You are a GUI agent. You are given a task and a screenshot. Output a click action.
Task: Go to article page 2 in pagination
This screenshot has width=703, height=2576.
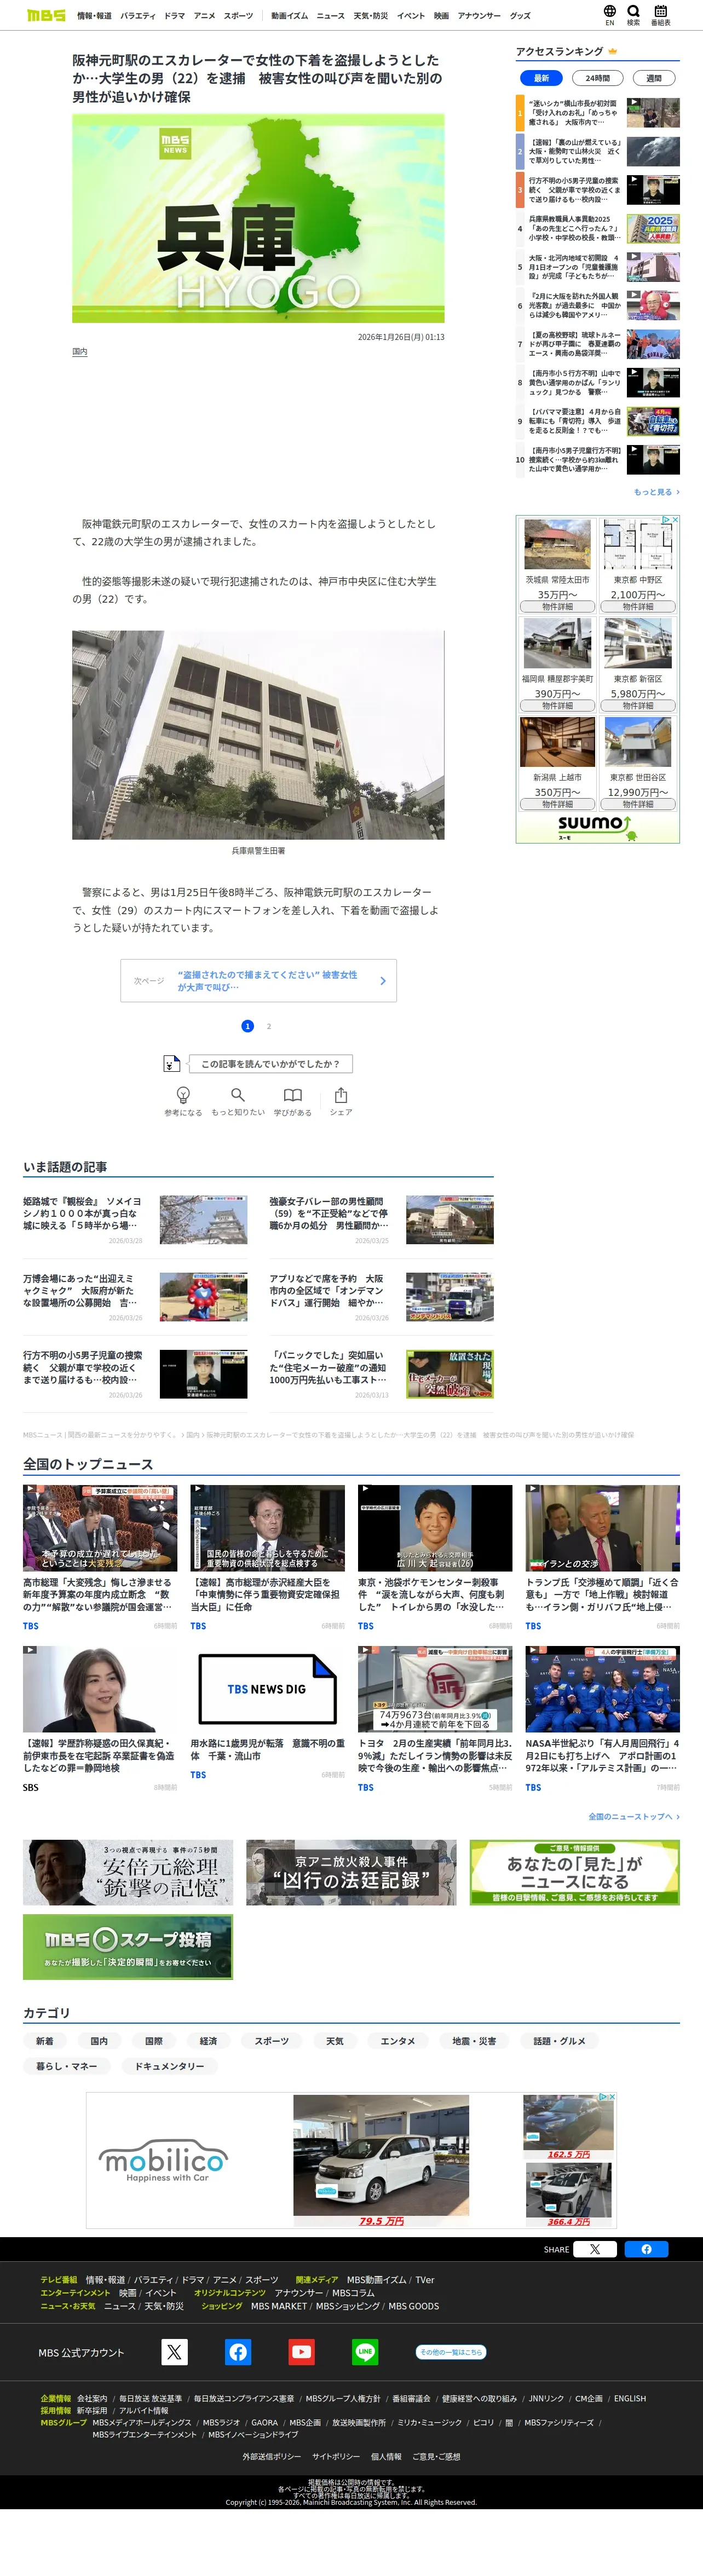coord(269,1026)
